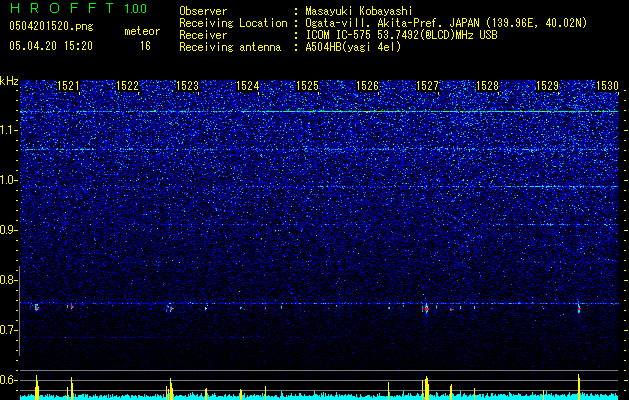This screenshot has width=629, height=400.
Task: Click the HROFFT program title text
Action: [63, 8]
